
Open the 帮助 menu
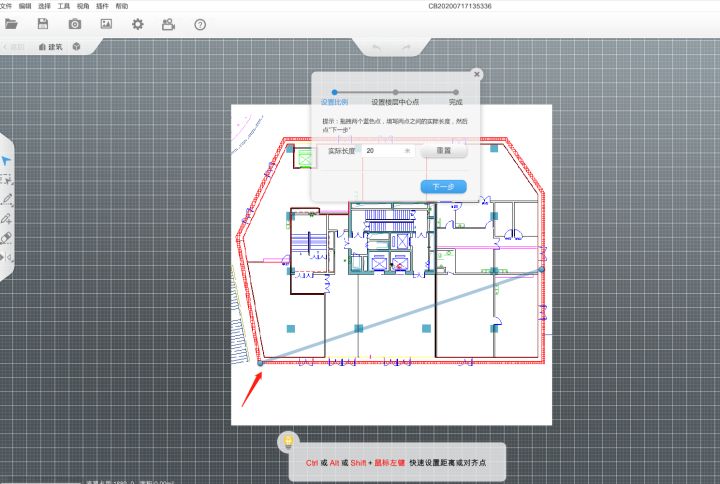click(122, 6)
